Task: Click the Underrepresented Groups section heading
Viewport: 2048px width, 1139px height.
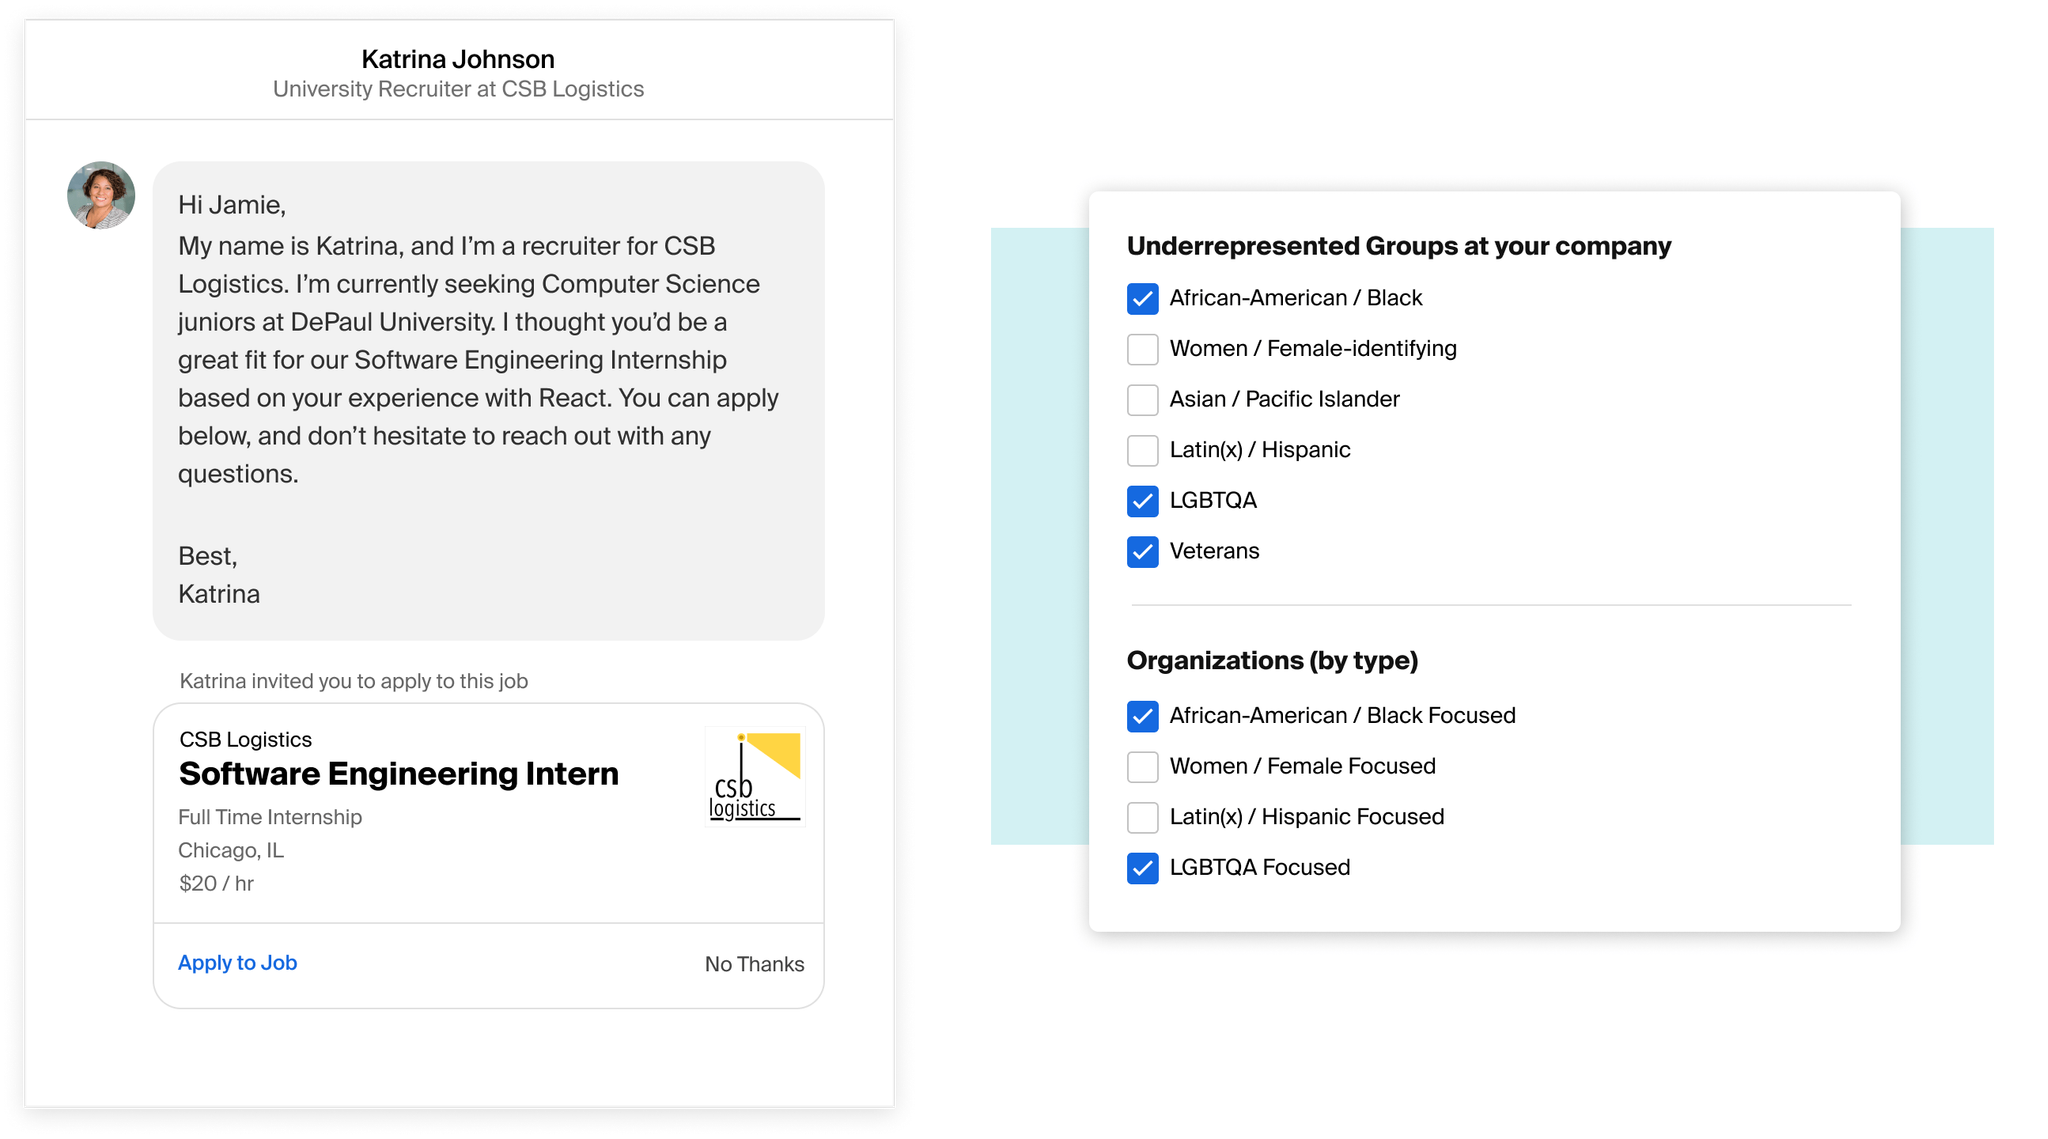Action: coord(1399,246)
